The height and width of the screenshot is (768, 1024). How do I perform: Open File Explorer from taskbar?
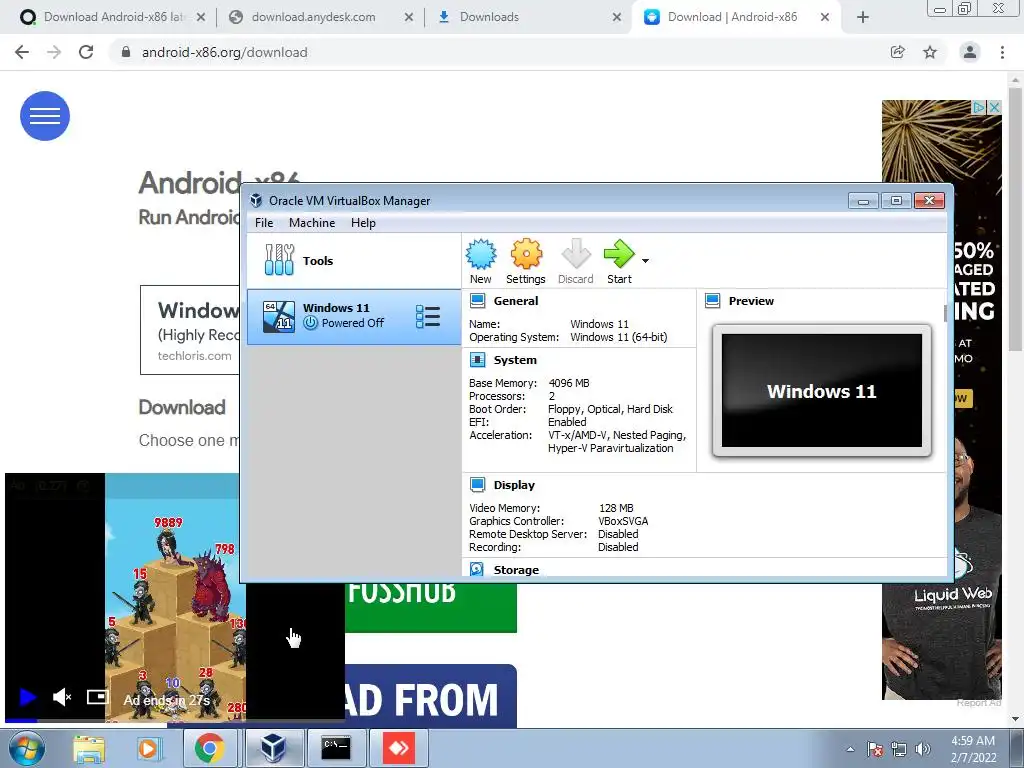click(x=89, y=748)
